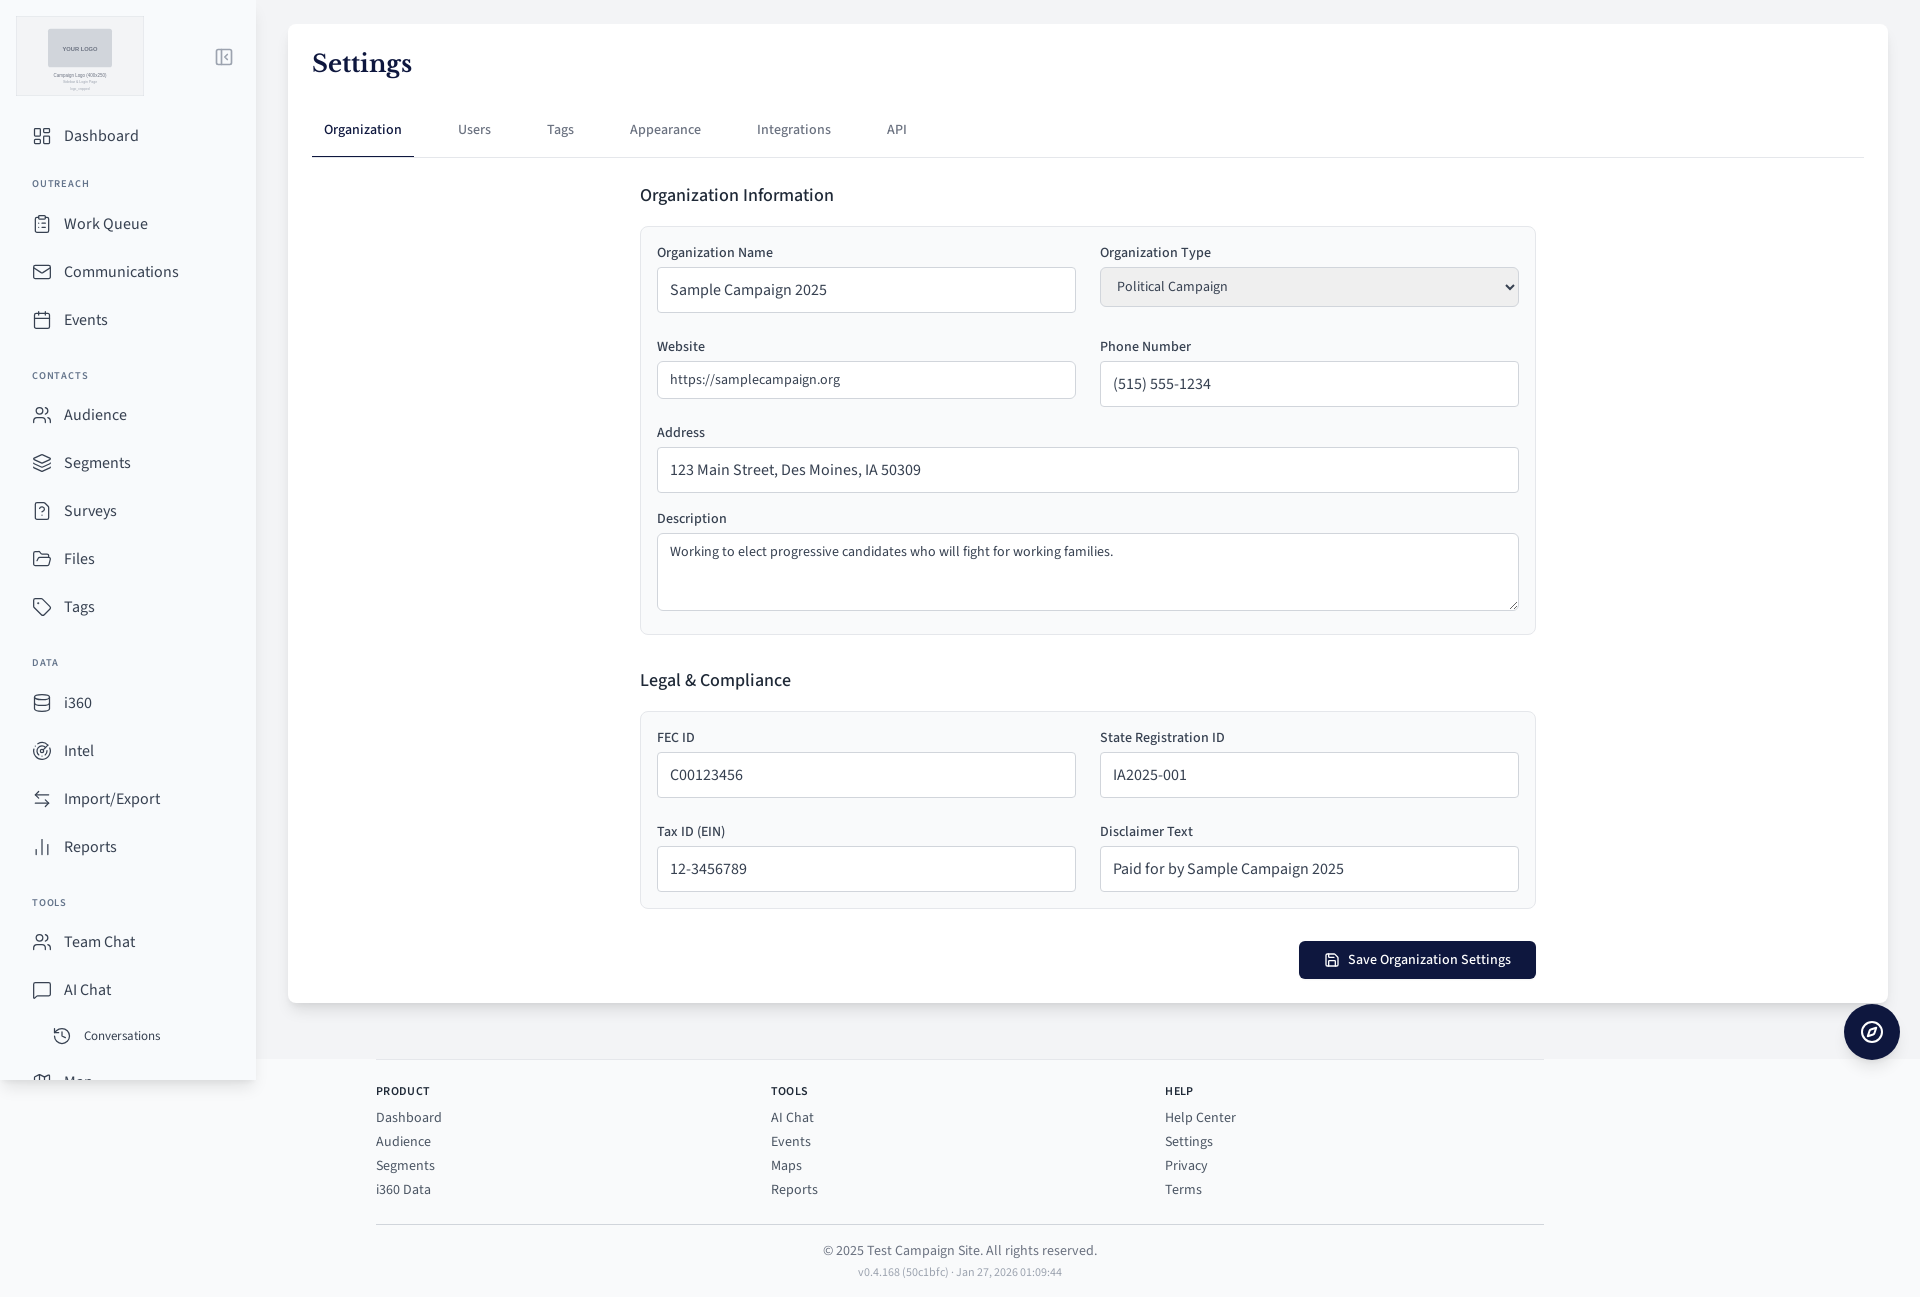The image size is (1920, 1297).
Task: Select the Appearance tab
Action: [665, 130]
